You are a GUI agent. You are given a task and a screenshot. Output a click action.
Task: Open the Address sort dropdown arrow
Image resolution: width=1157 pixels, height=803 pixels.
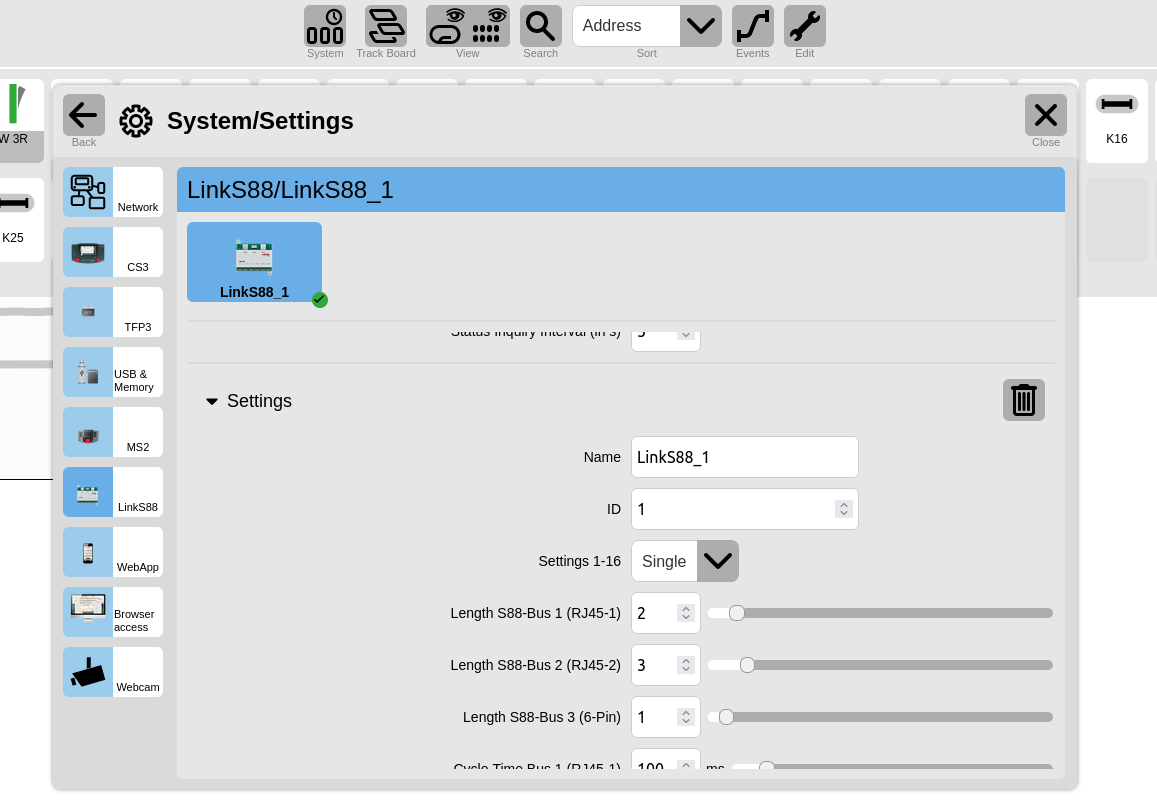[700, 27]
